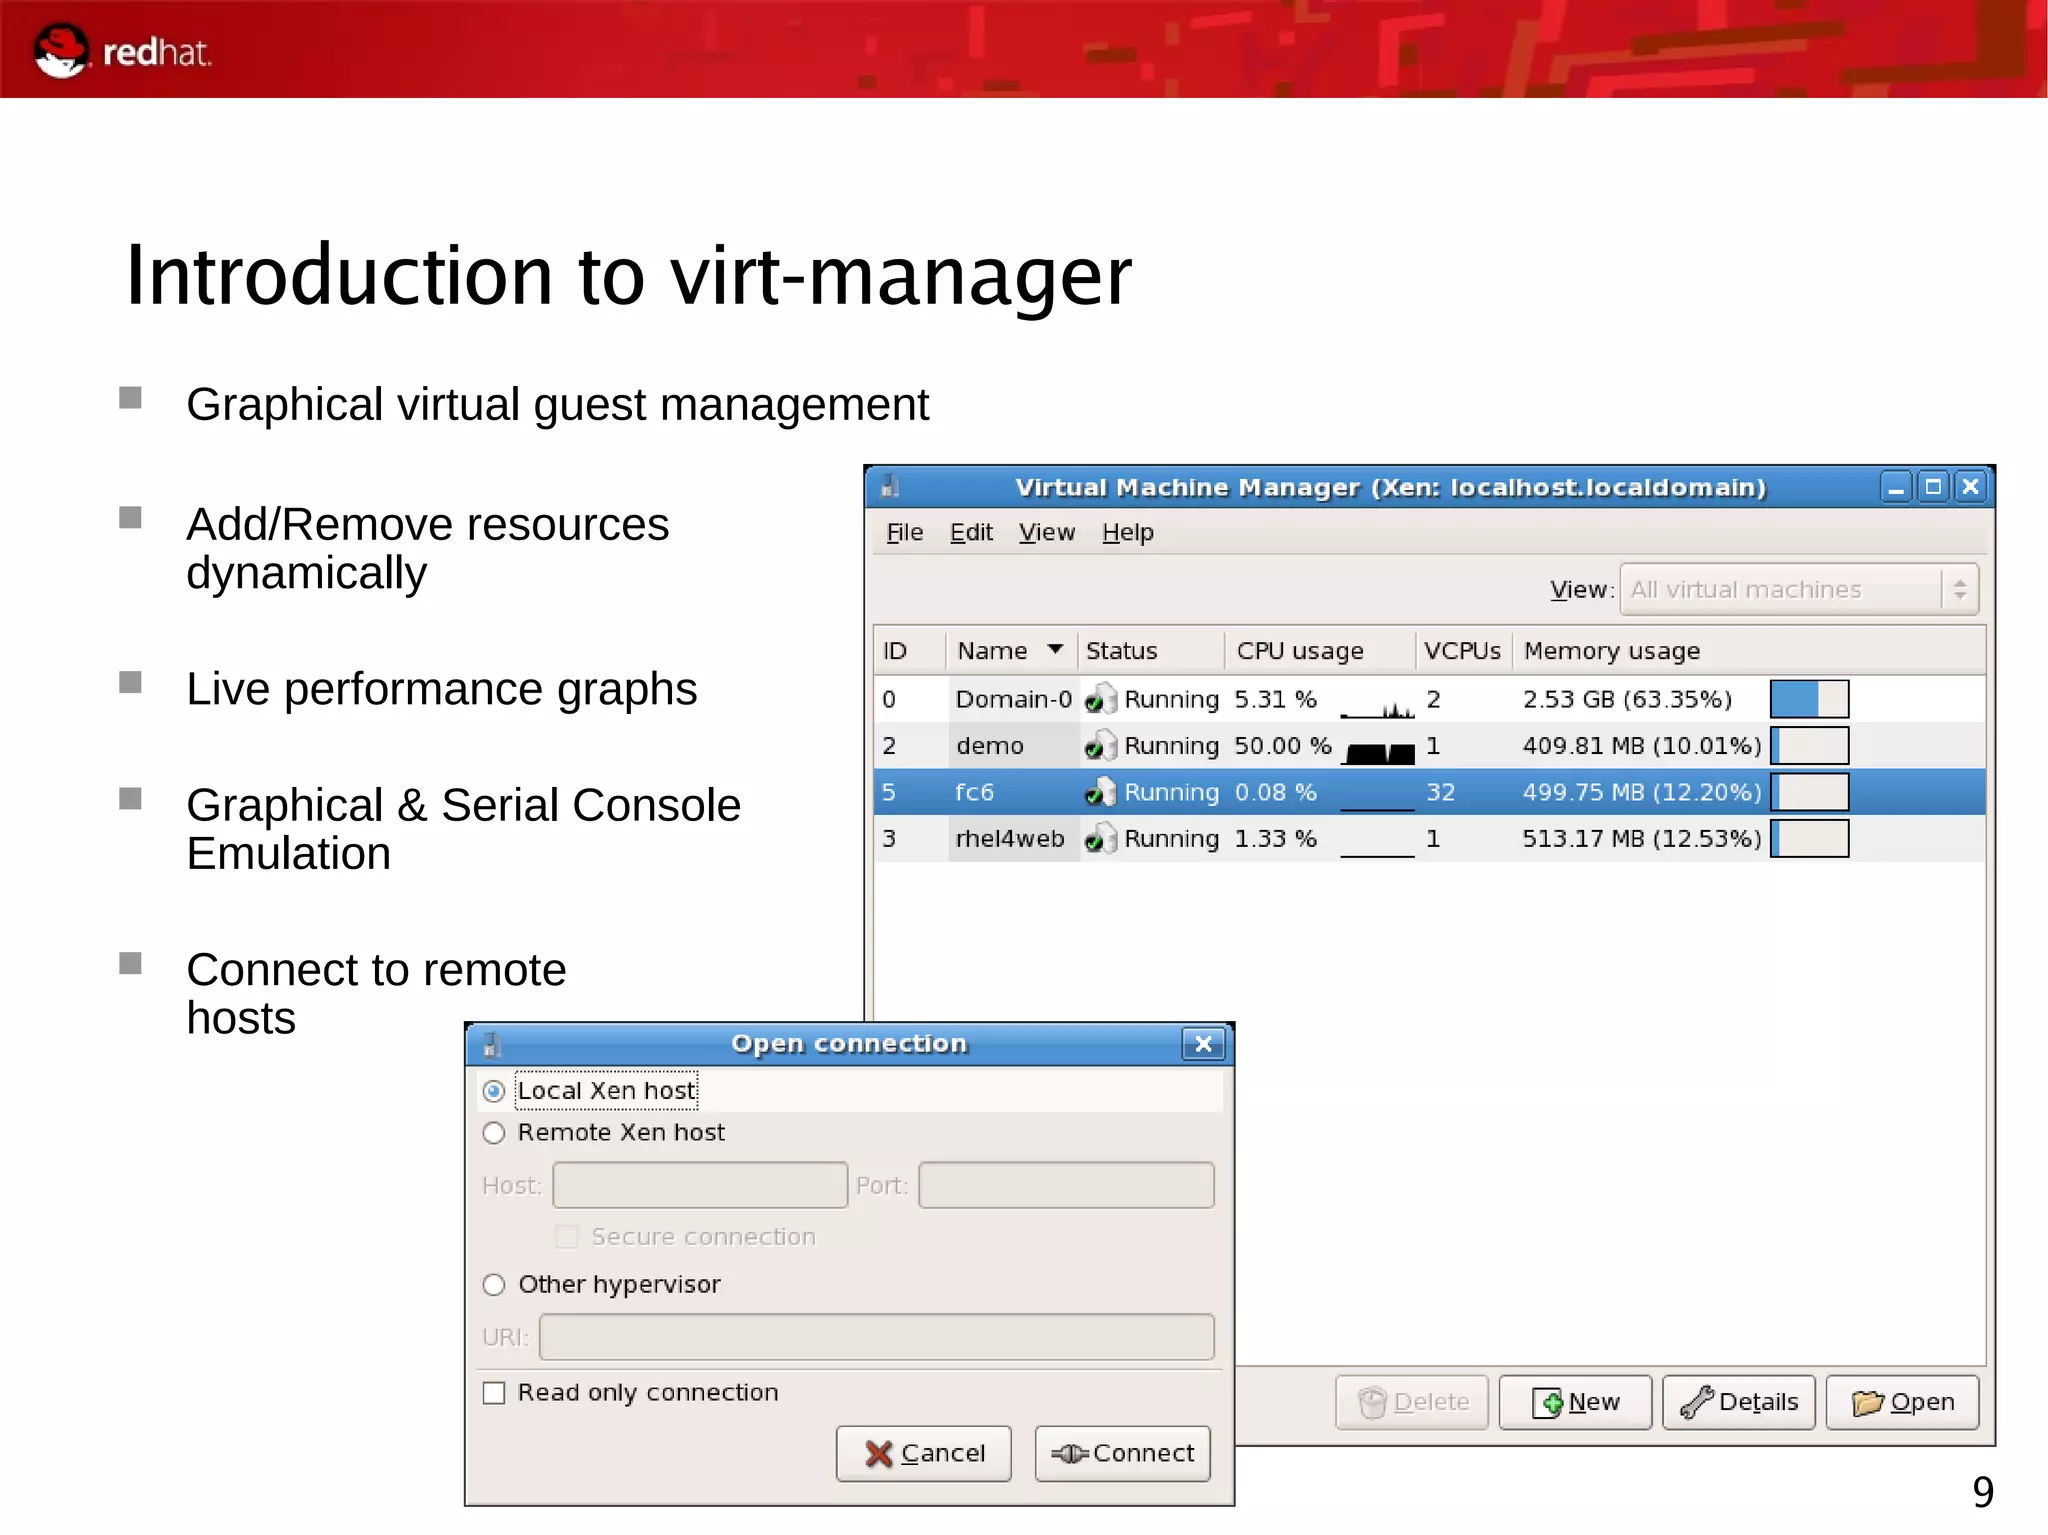This screenshot has width=2048, height=1535.
Task: Expand the 'All virtual machines' View dropdown
Action: point(1799,589)
